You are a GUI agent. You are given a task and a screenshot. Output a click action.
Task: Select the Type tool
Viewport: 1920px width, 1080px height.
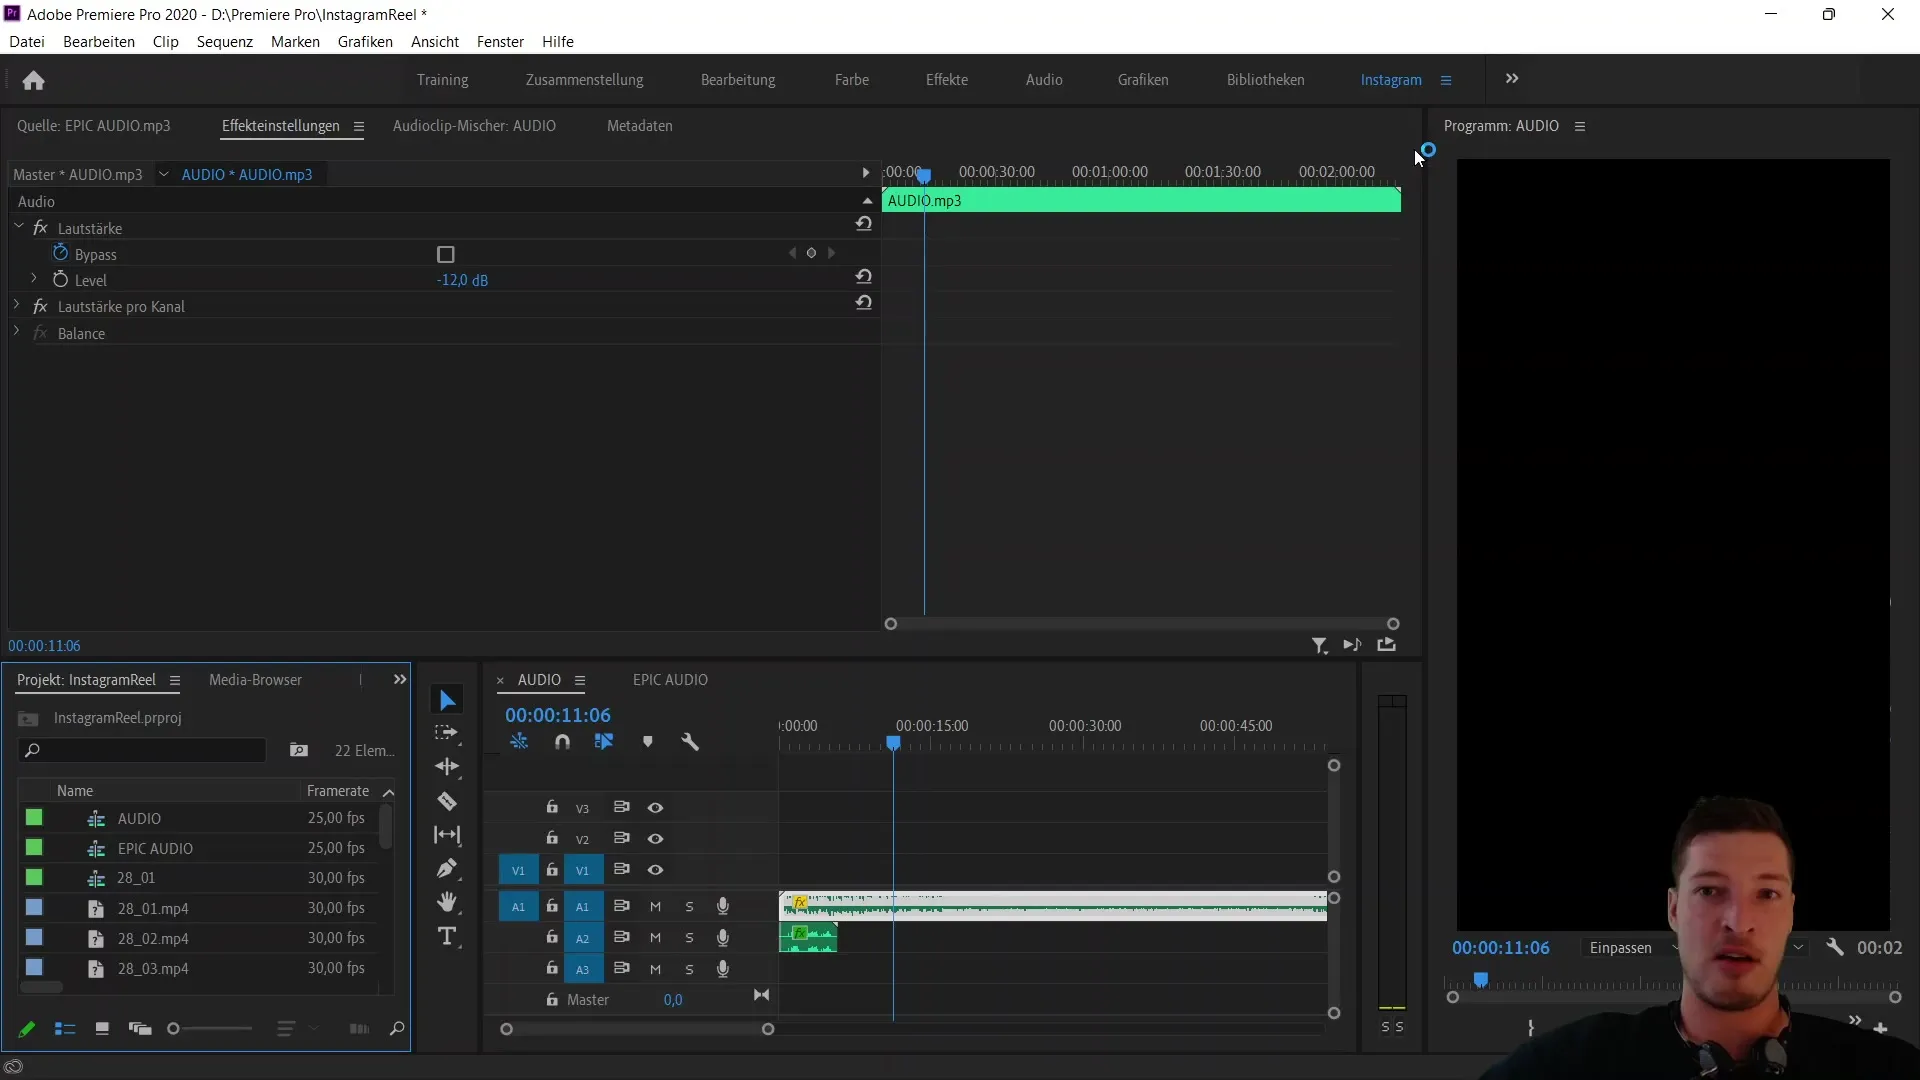coord(447,936)
